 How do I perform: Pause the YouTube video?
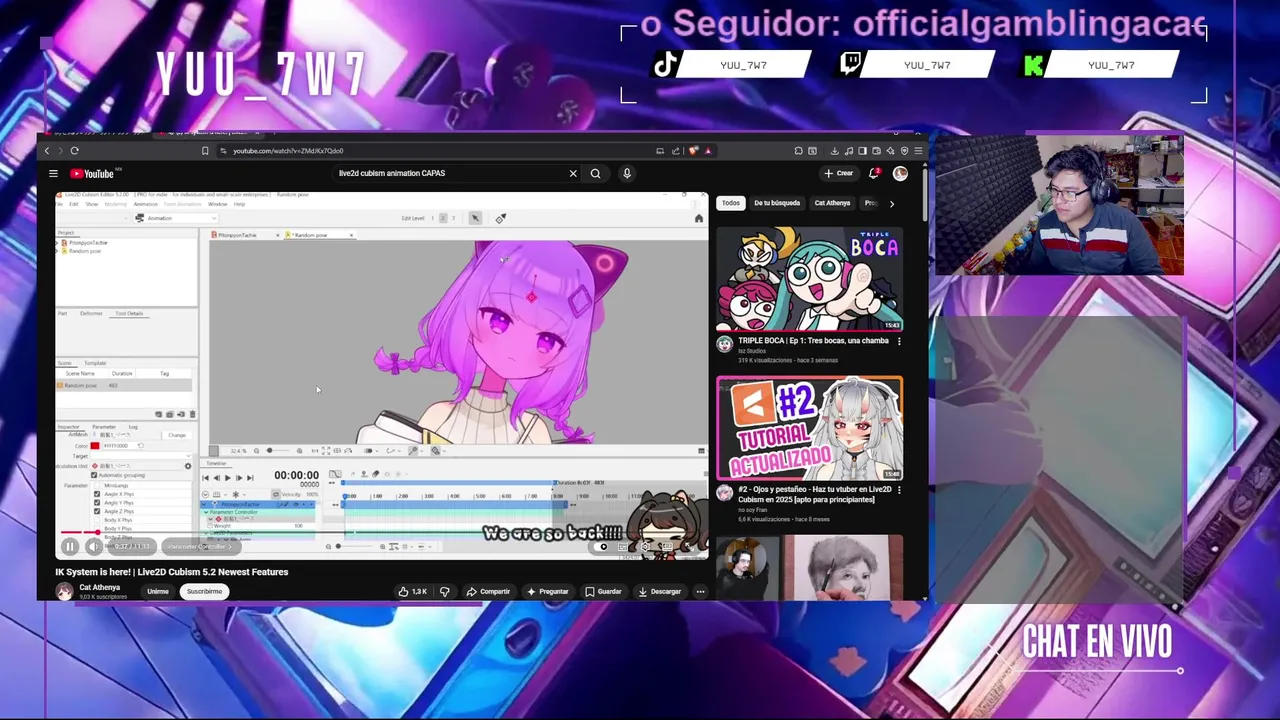tap(70, 546)
